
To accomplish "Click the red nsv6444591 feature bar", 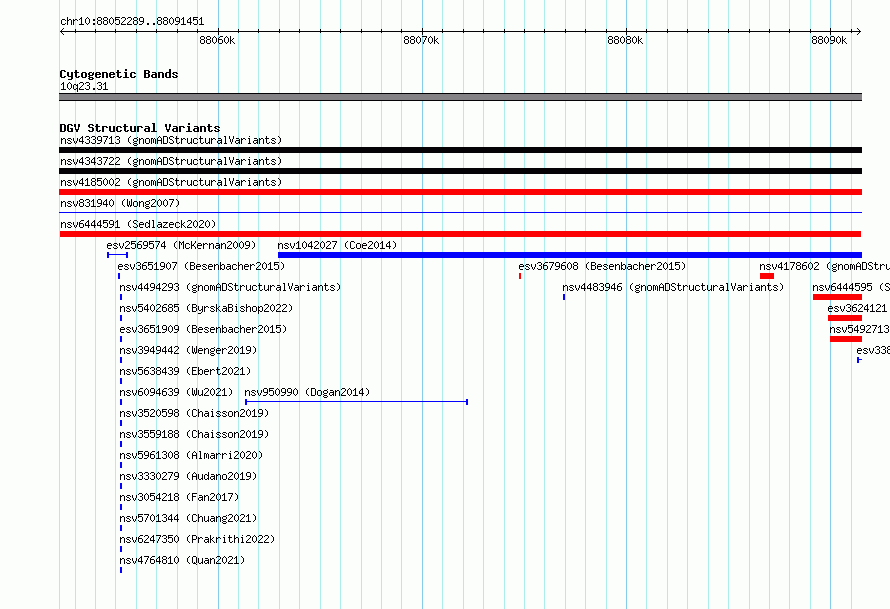I will point(460,234).
